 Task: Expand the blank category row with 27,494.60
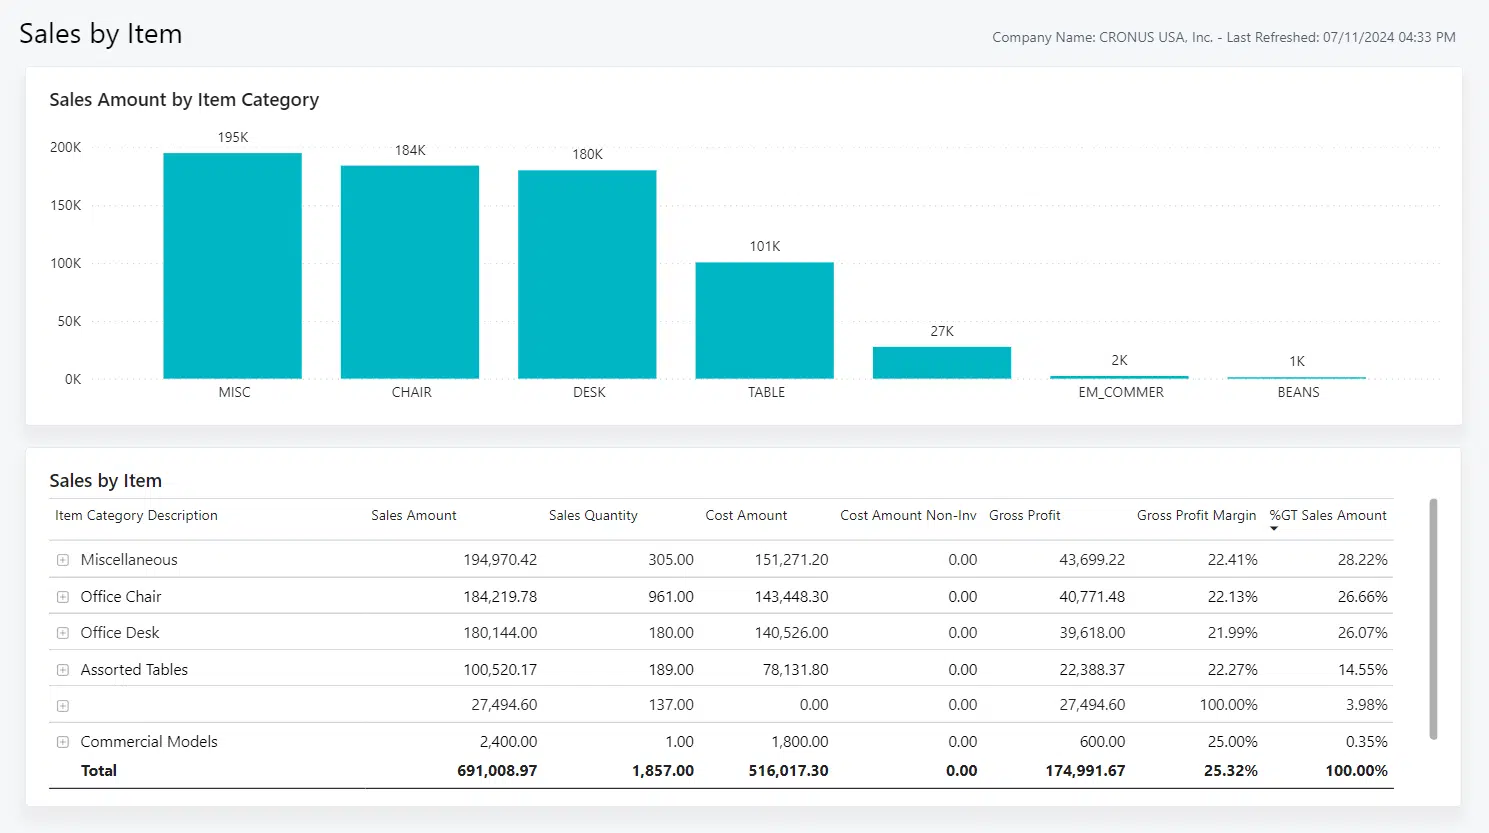pyautogui.click(x=63, y=706)
